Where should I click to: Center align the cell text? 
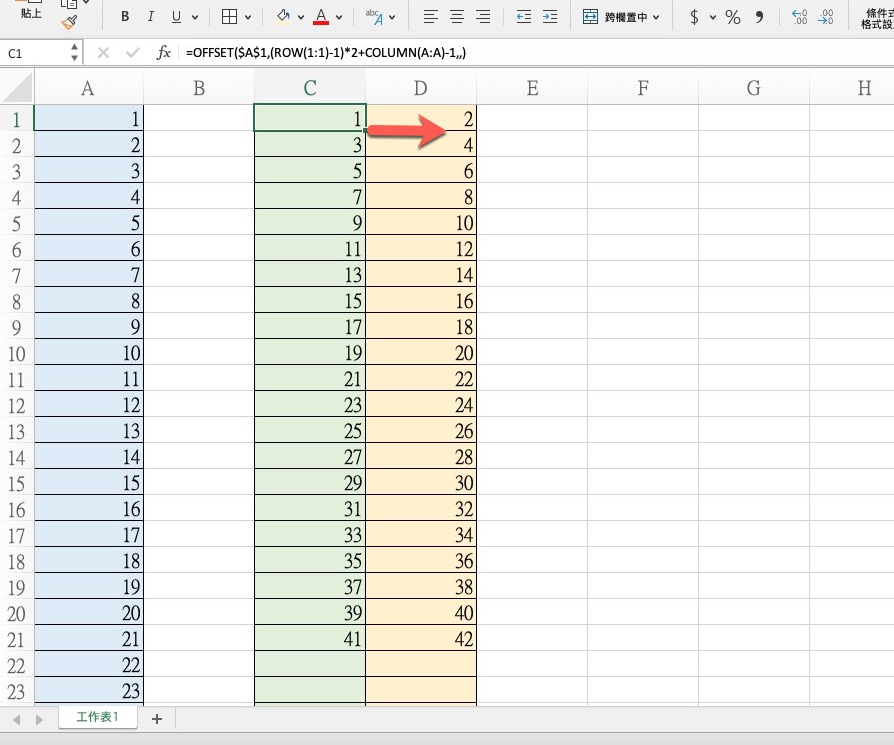click(x=457, y=17)
